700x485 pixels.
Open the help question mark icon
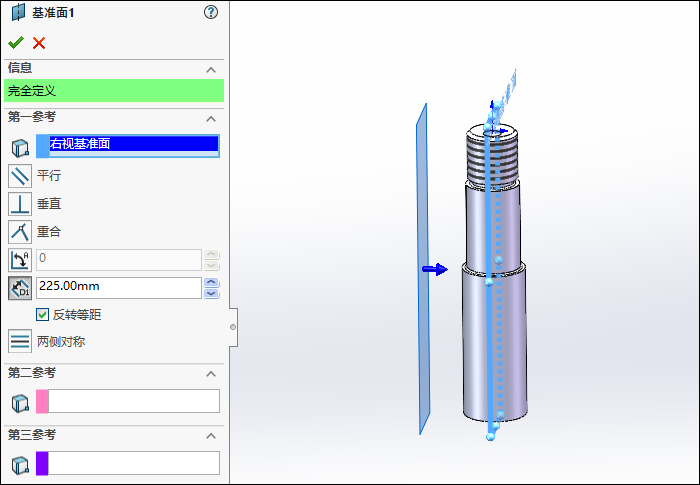pos(210,12)
